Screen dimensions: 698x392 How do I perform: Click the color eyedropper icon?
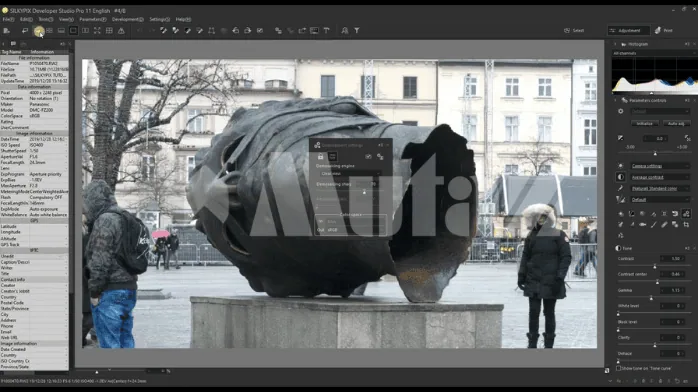[x=621, y=188]
